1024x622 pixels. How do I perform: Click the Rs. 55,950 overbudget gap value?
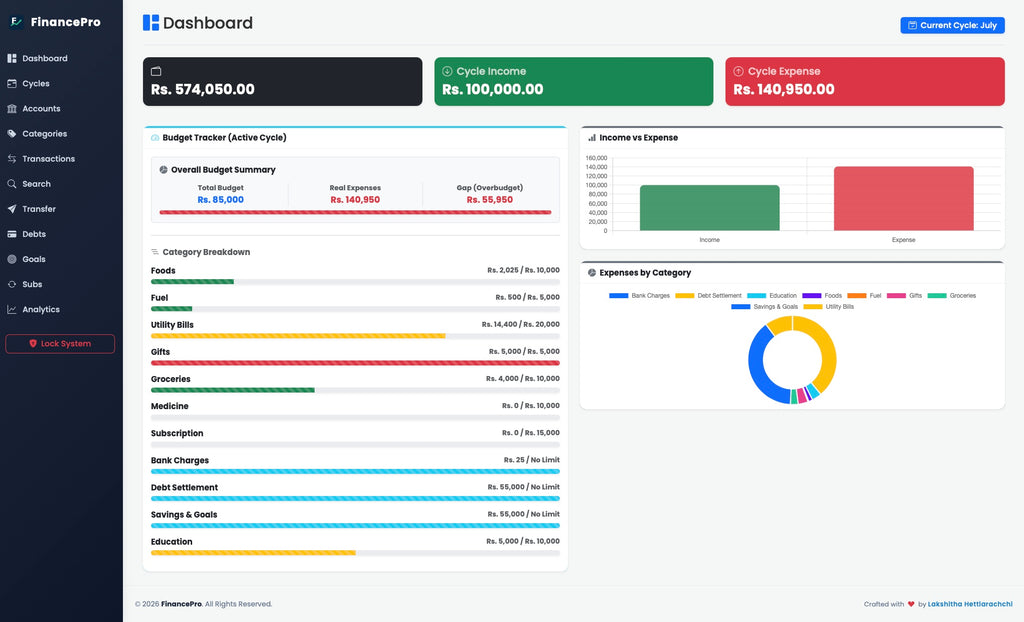490,200
